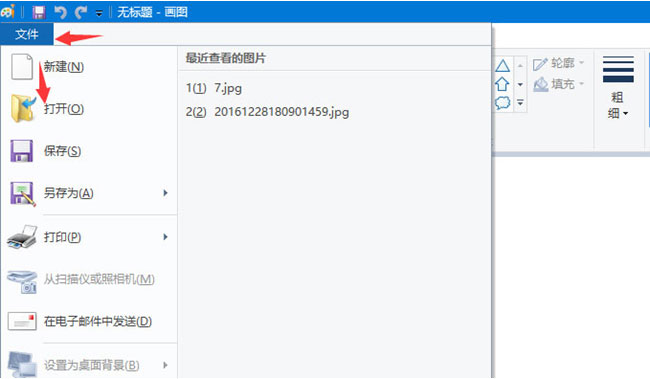Open the quick access toolbar customize dropdown
650x379 pixels.
tap(99, 13)
